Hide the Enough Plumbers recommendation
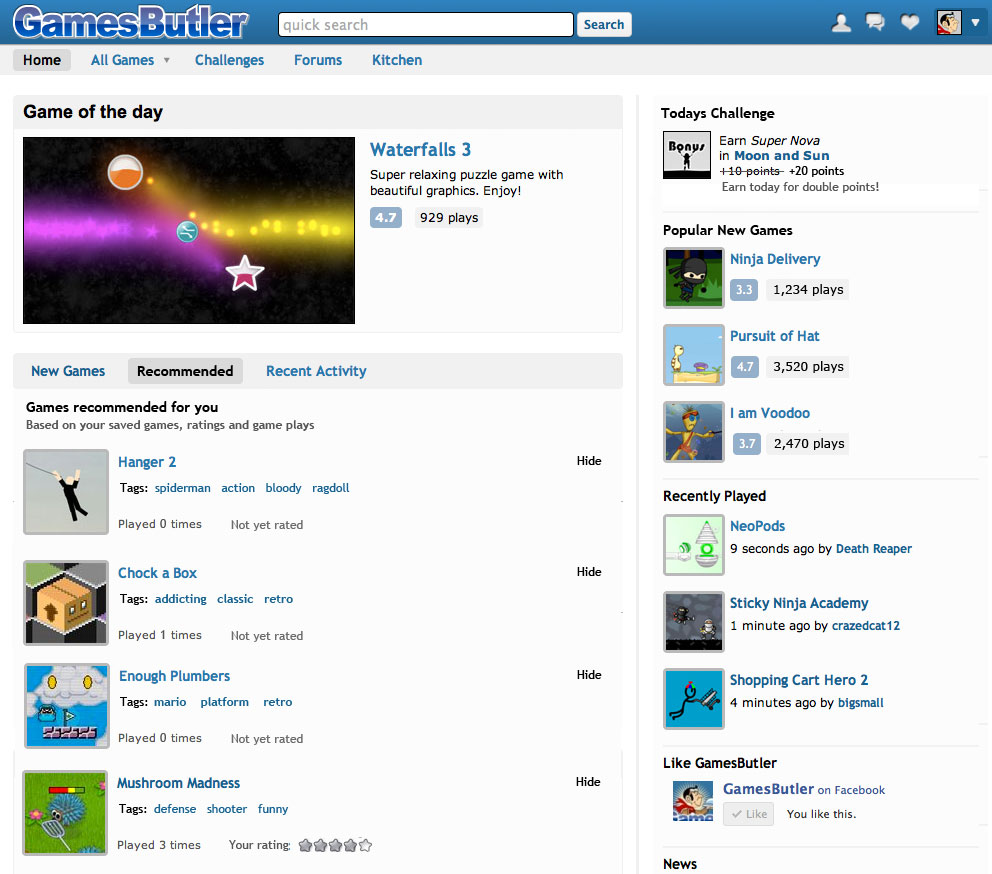992x874 pixels. coord(589,675)
